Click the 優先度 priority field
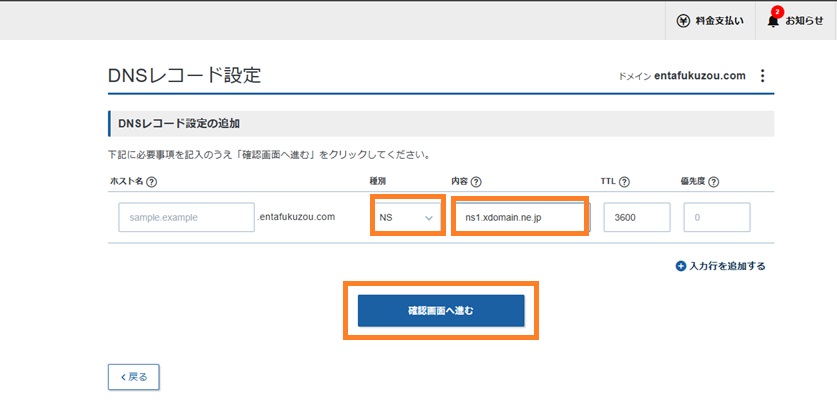Screen dimensions: 837x411 (x=717, y=217)
